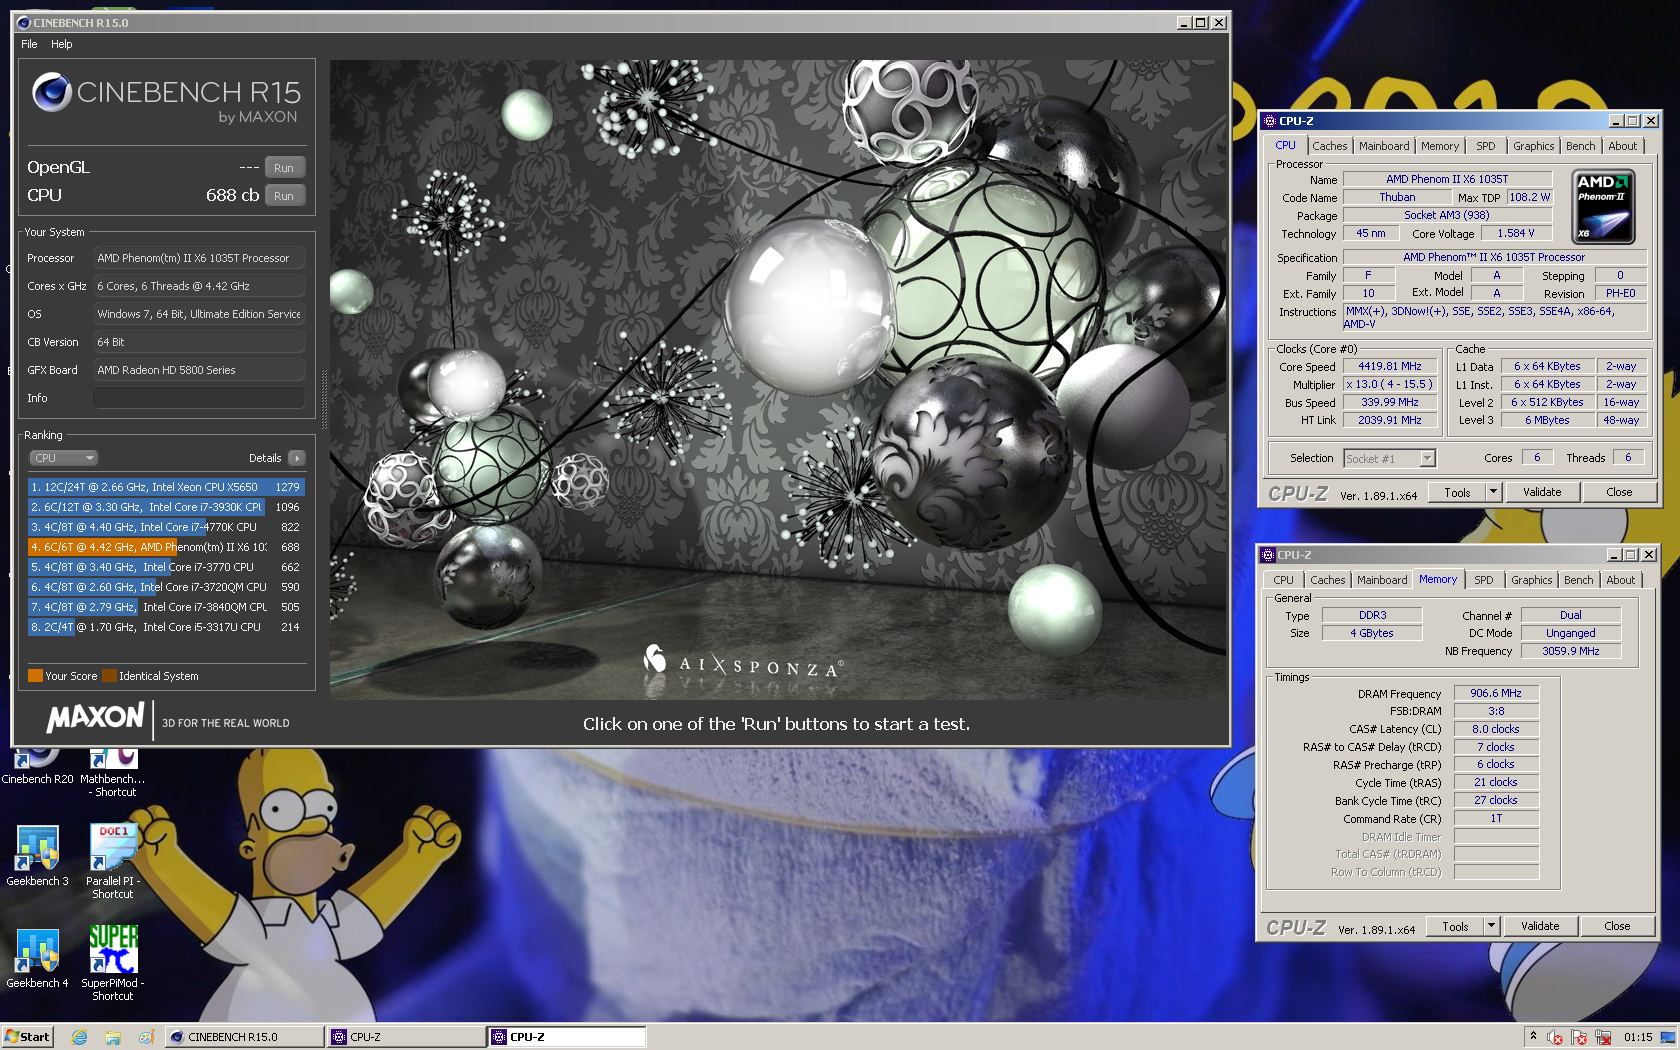Viewport: 1680px width, 1050px height.
Task: Click the upper CPU-Z title bar icon
Action: [1270, 121]
